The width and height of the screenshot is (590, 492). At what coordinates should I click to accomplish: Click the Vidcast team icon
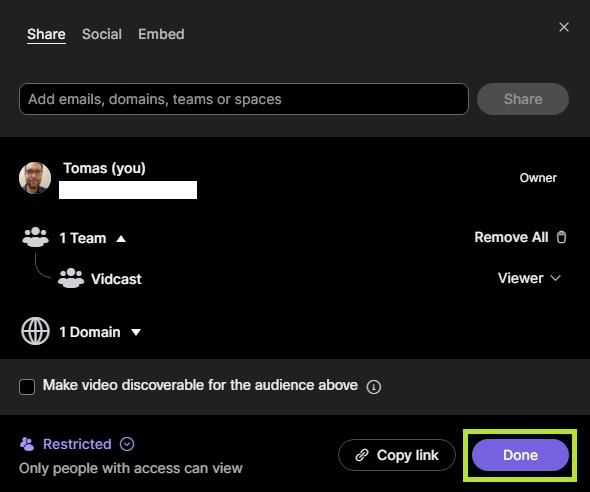coord(71,278)
